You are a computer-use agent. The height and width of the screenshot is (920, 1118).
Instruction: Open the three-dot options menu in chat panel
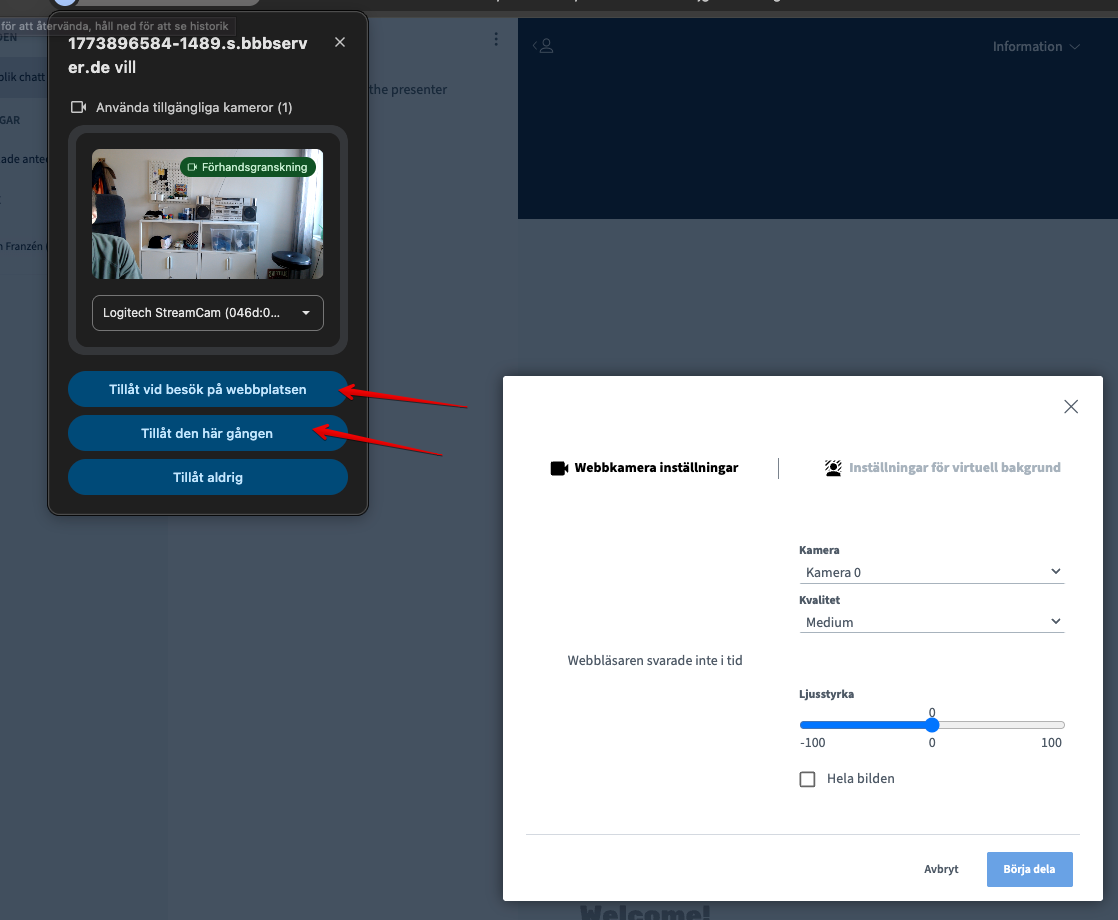[496, 40]
